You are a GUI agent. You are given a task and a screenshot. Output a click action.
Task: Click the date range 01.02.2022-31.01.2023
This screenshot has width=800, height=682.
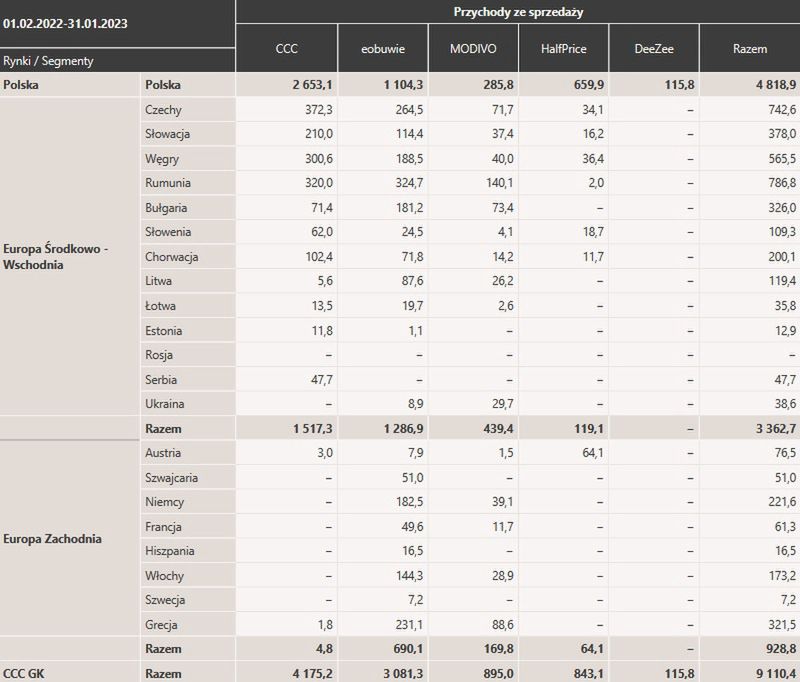65,23
